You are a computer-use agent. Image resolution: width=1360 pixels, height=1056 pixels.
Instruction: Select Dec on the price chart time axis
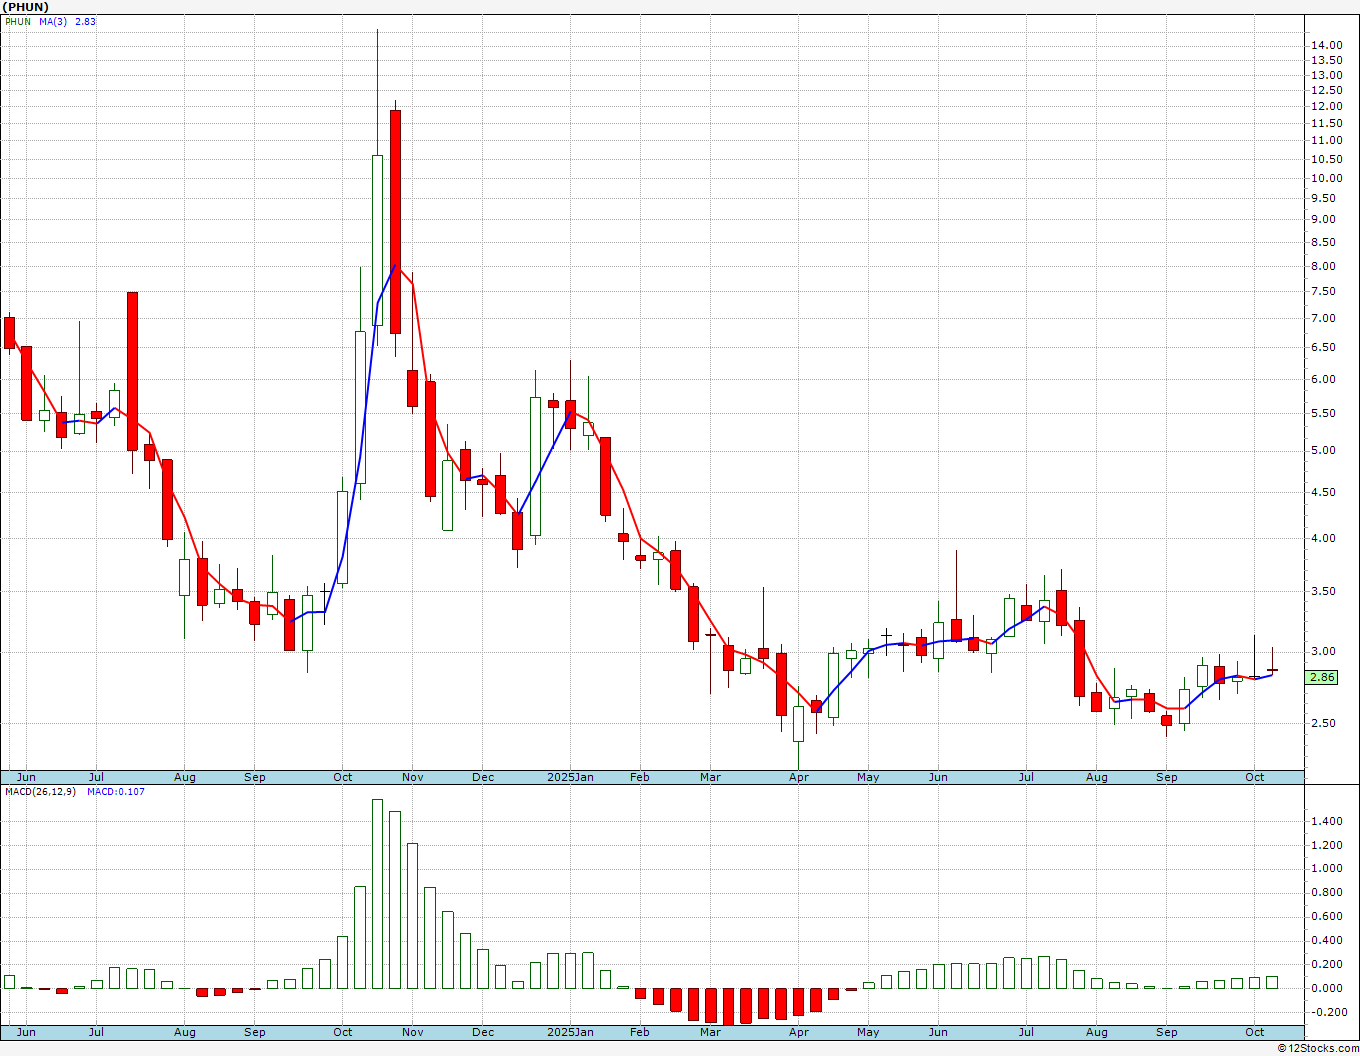point(483,777)
